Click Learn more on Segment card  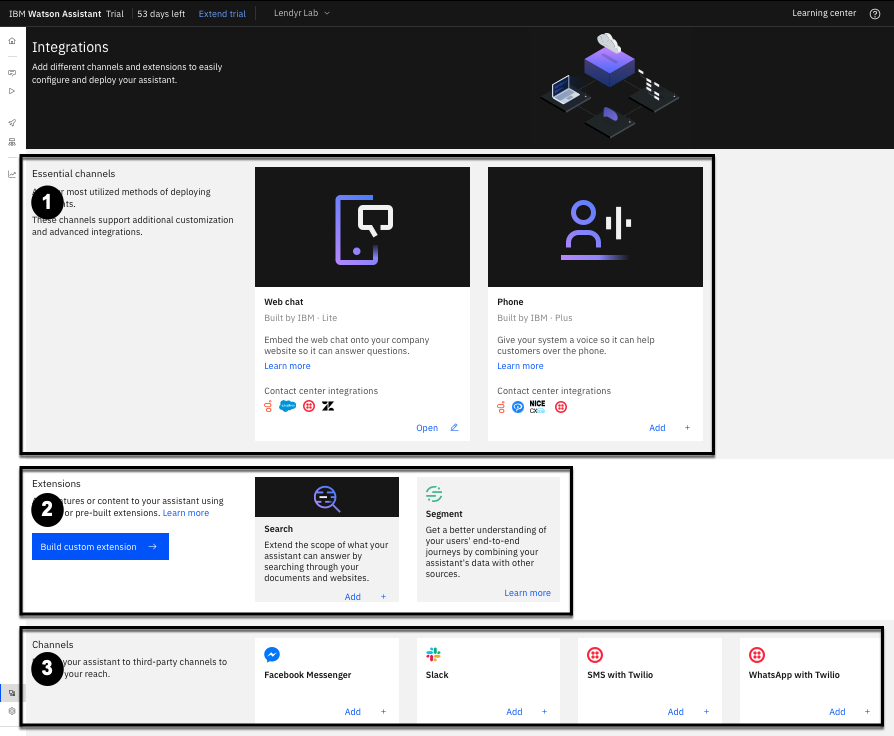pyautogui.click(x=527, y=593)
